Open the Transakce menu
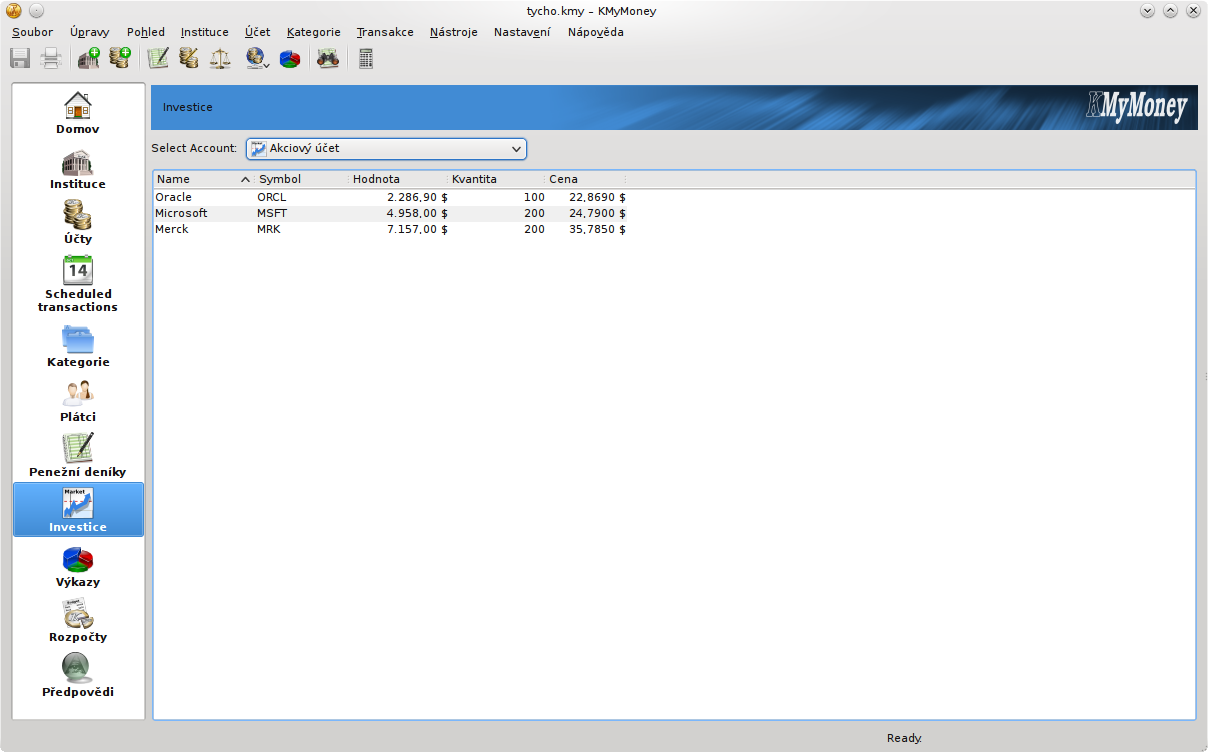Image resolution: width=1208 pixels, height=752 pixels. tap(385, 32)
